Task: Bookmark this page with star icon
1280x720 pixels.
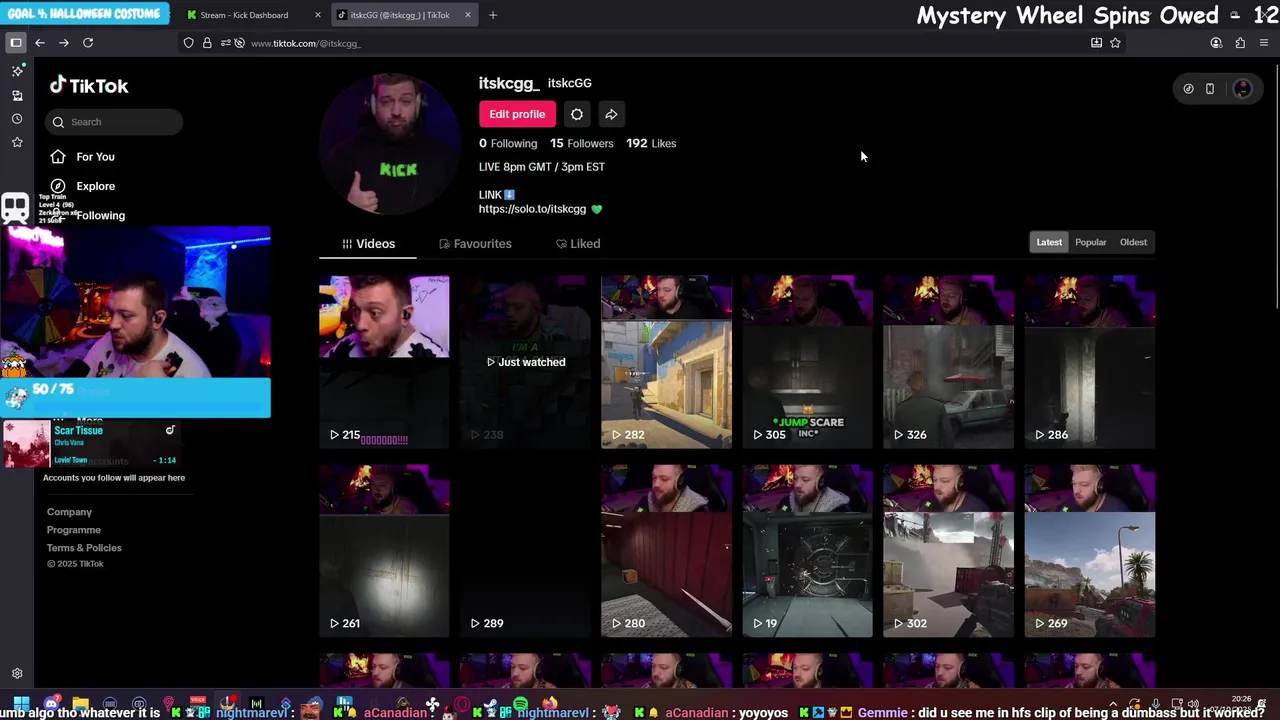Action: coord(1115,43)
